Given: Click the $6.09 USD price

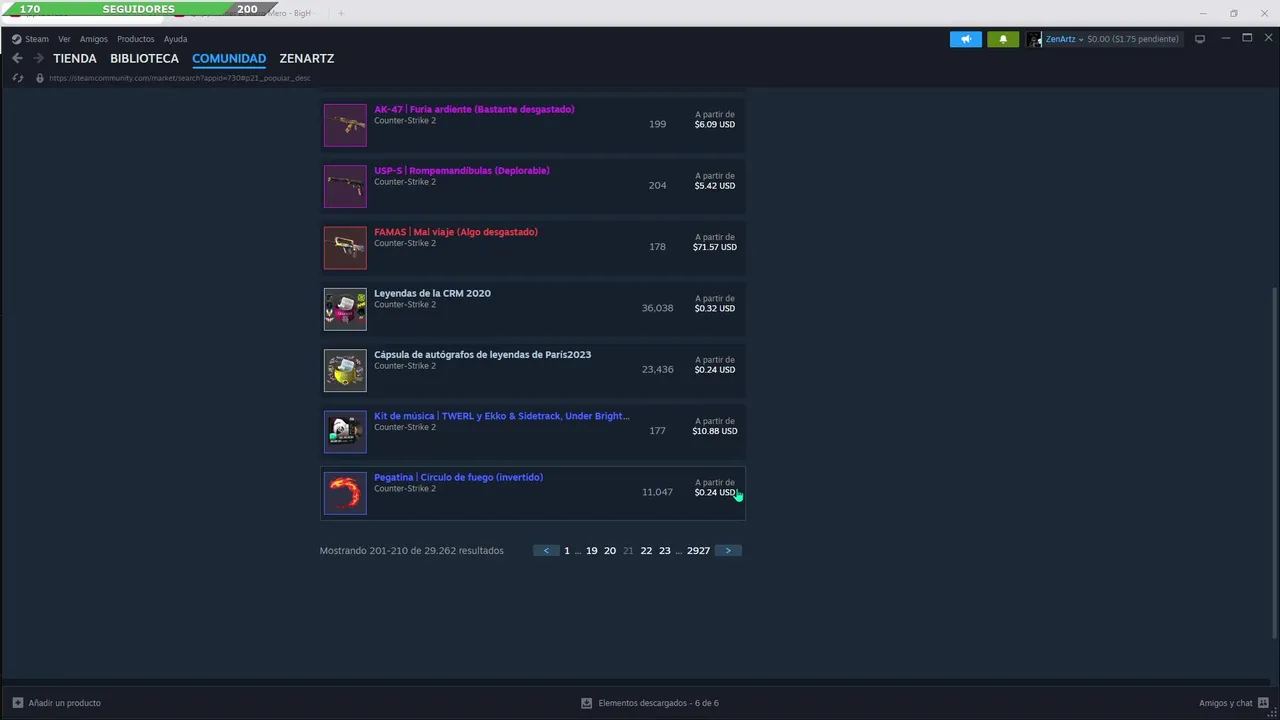Looking at the screenshot, I should [715, 124].
